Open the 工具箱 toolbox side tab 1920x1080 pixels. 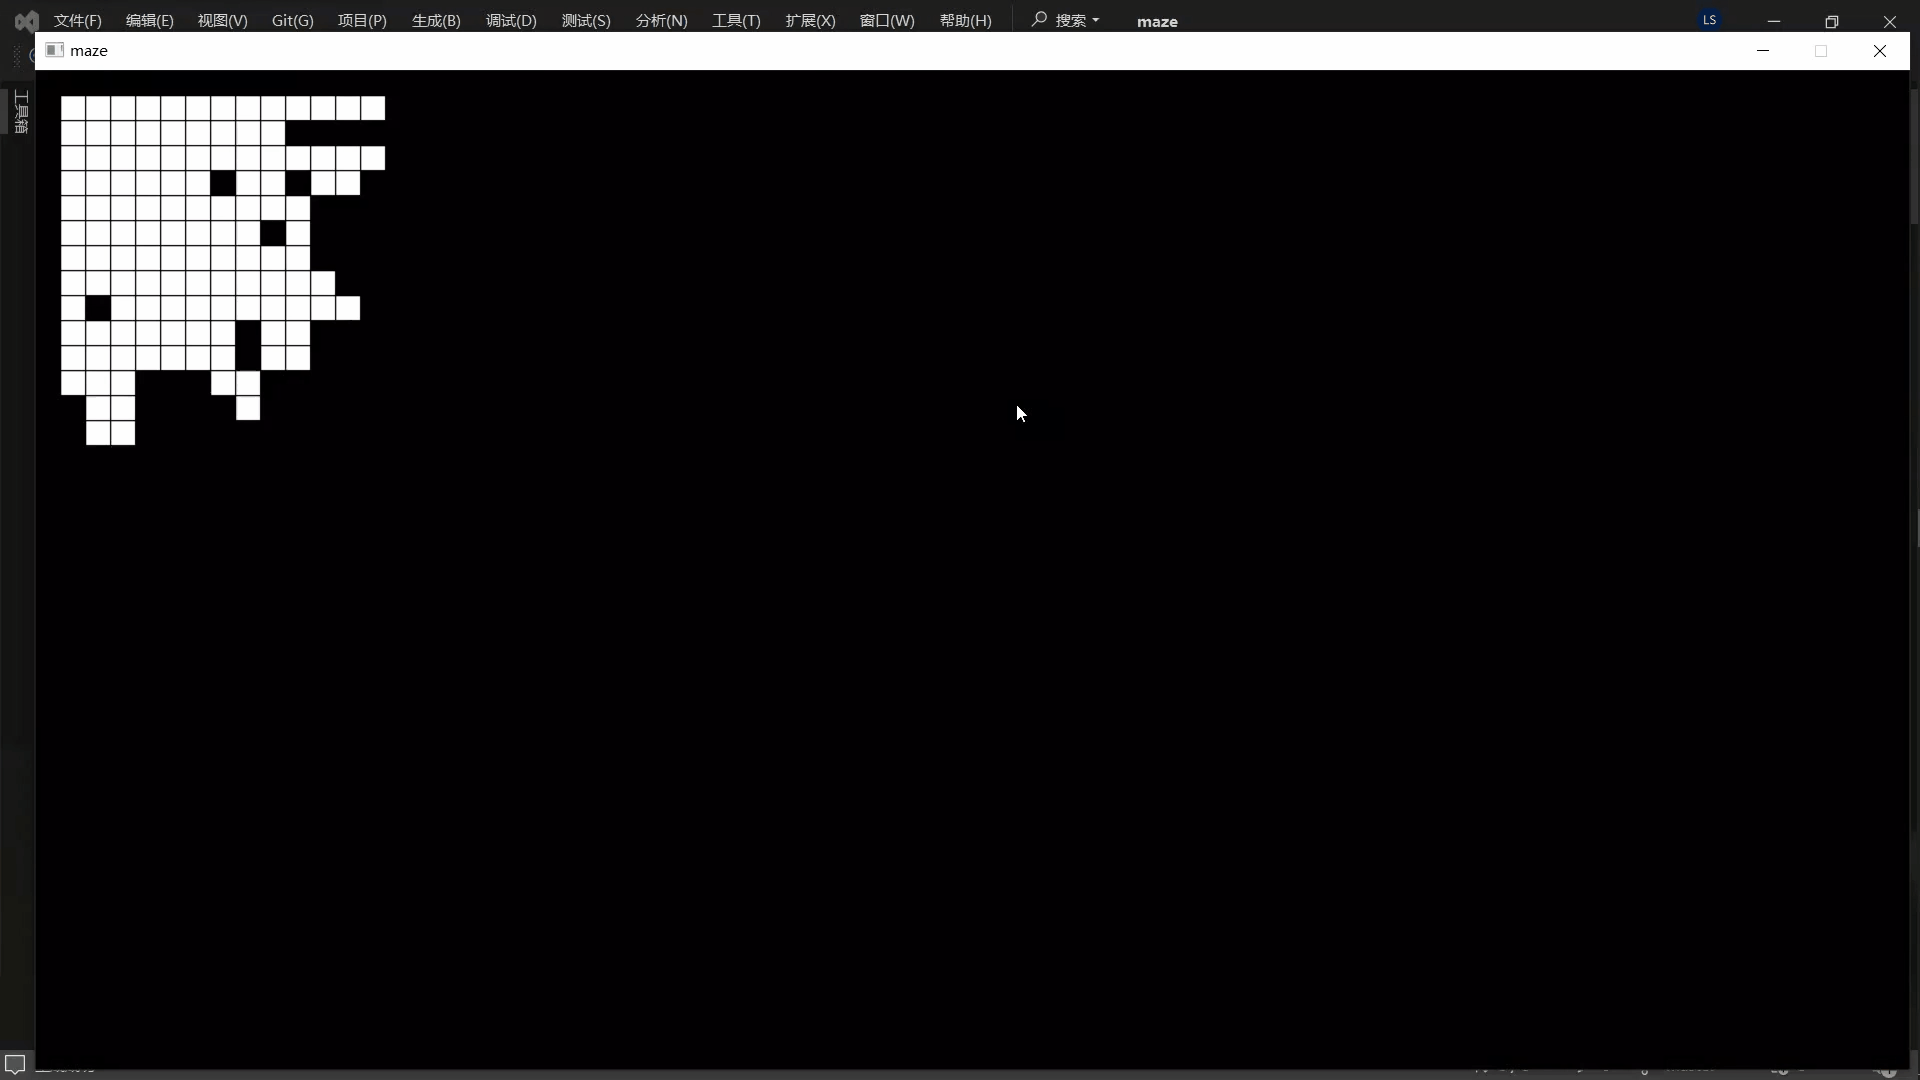tap(21, 111)
